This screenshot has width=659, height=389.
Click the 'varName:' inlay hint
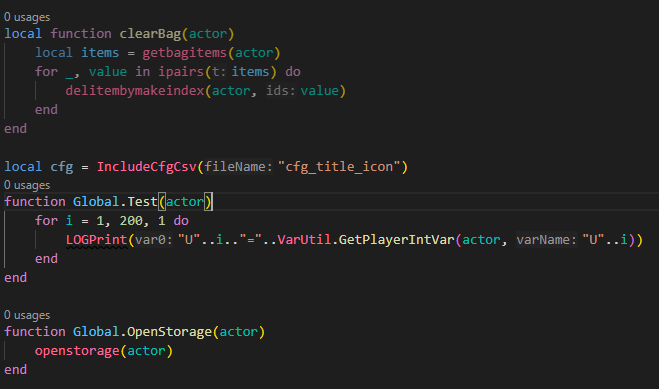tap(547, 240)
